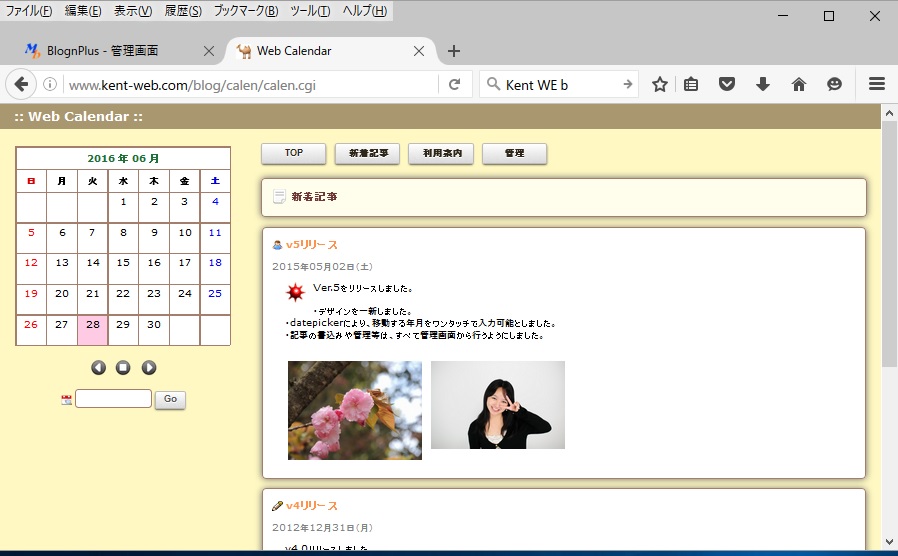Open downloads arrow icon
Viewport: 898px width, 556px height.
pos(763,85)
